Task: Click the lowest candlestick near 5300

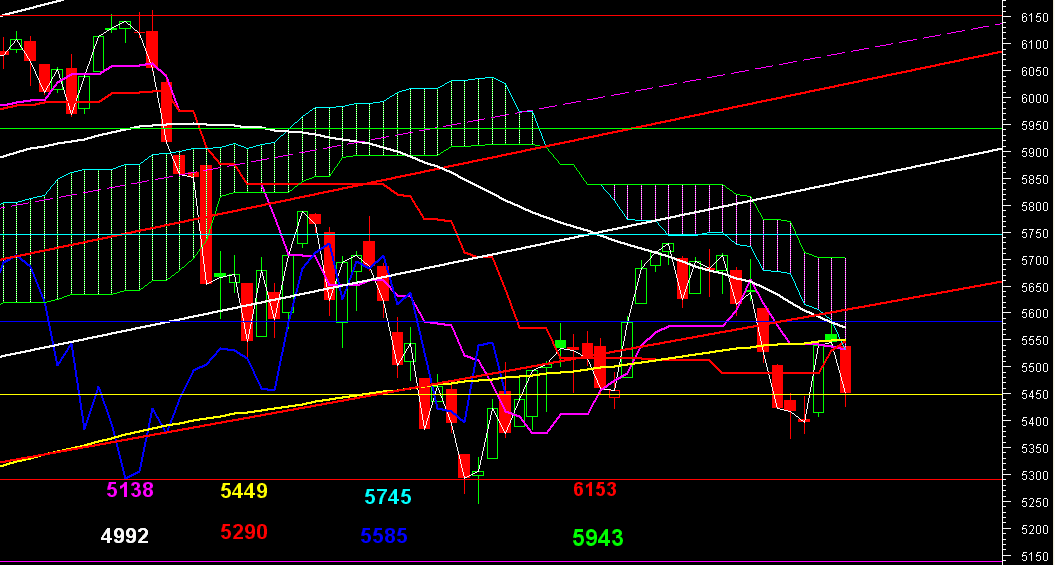Action: click(x=478, y=474)
